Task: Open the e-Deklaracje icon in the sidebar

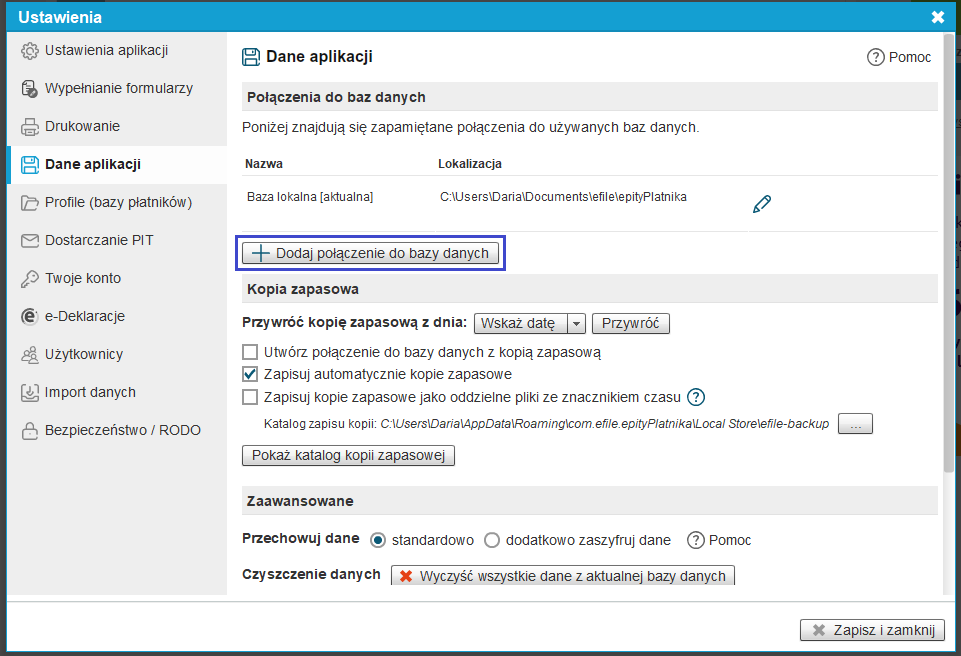Action: (29, 316)
